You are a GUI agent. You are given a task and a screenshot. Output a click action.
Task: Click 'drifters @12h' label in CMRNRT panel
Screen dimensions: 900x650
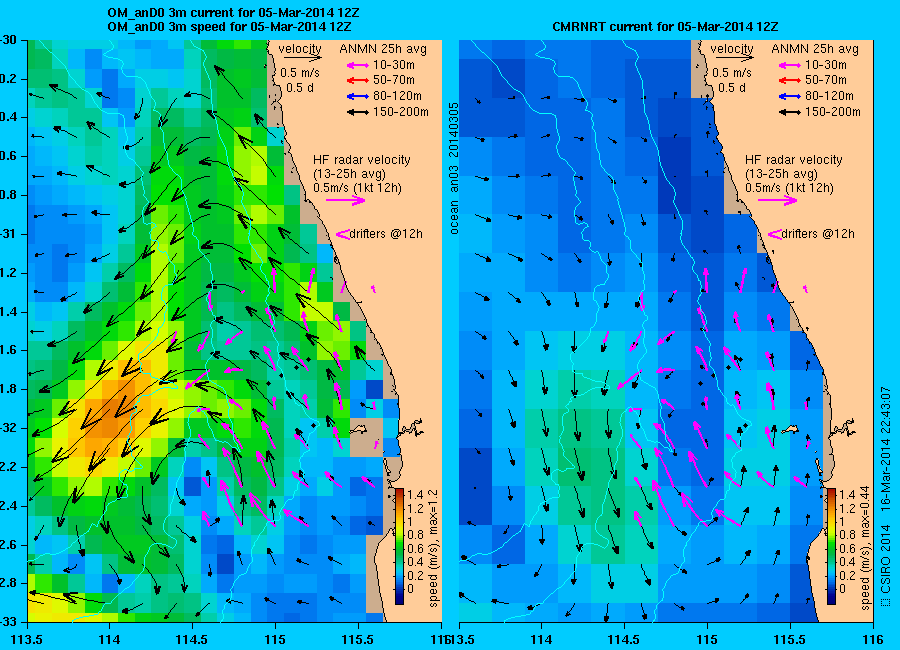(818, 234)
